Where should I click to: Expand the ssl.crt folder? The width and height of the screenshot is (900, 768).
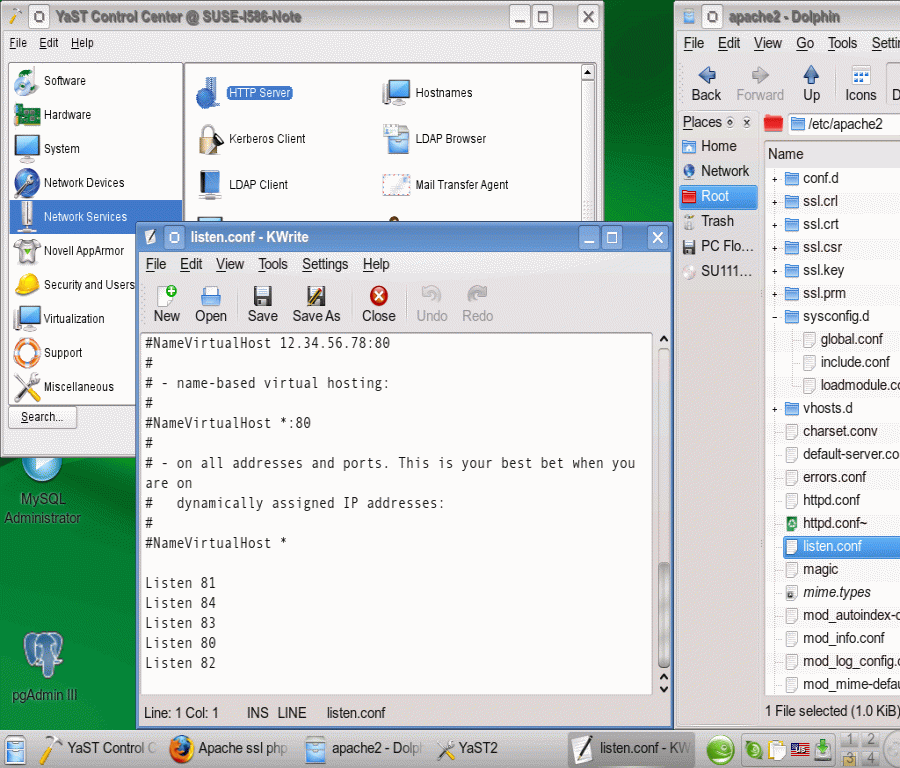(x=774, y=225)
